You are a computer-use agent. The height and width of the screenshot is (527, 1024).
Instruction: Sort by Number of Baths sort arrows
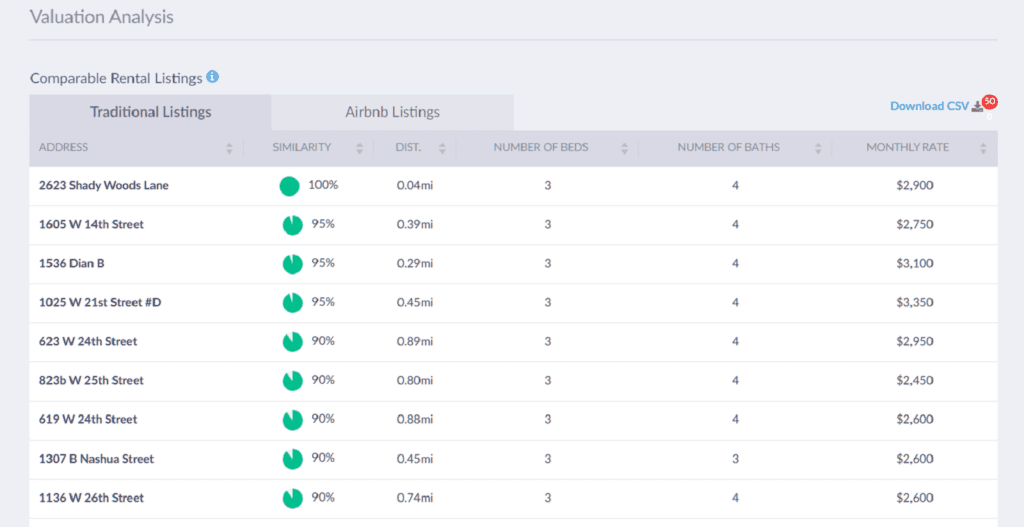818,148
